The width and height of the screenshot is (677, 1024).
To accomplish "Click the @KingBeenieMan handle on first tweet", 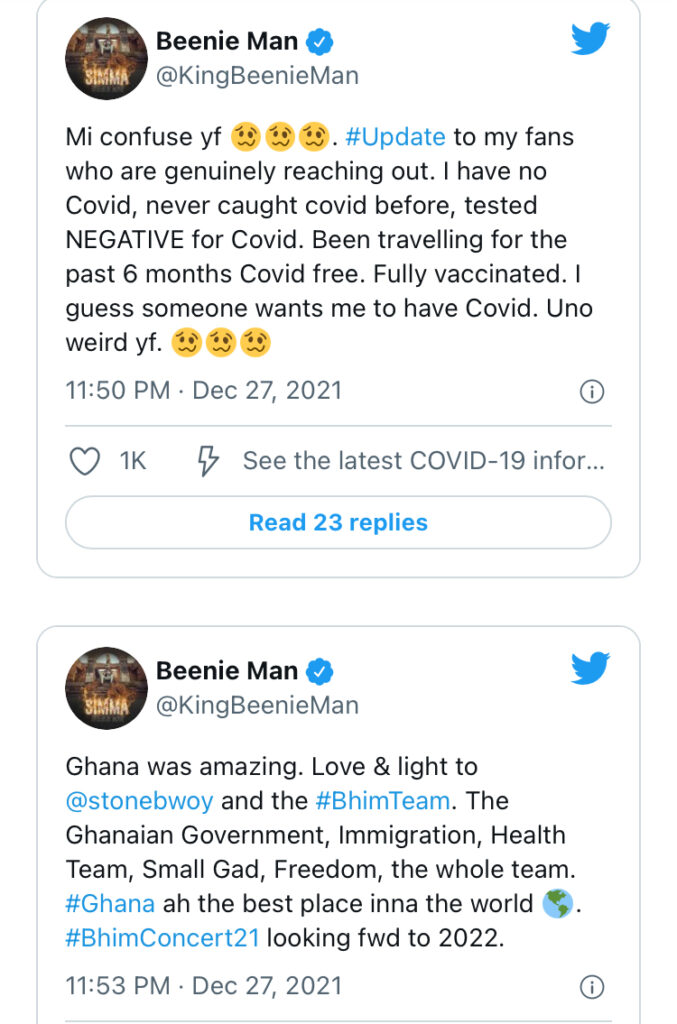I will pyautogui.click(x=257, y=75).
